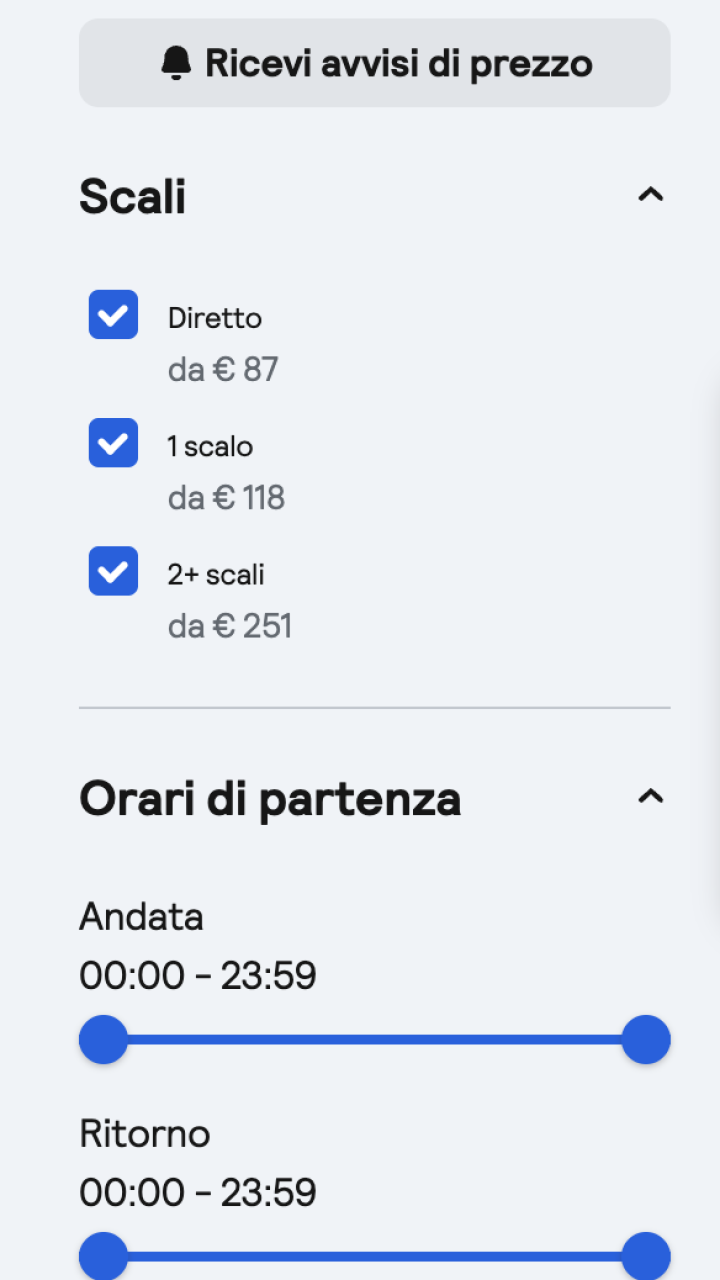Click the "da € 87" direct flight price

coord(223,370)
